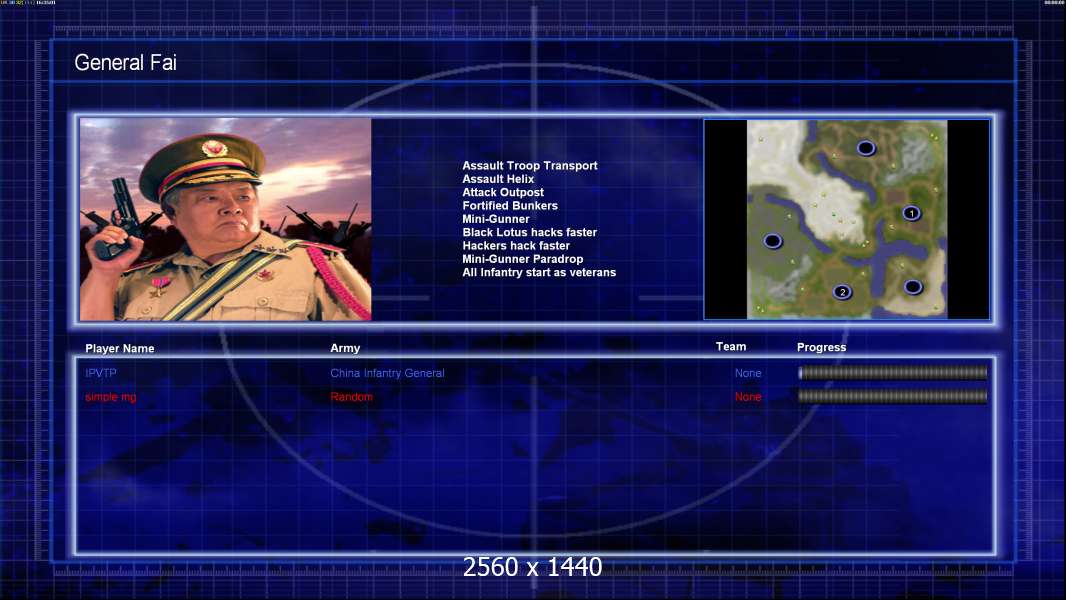
Task: Click the red 'Random' army entry
Action: (x=351, y=397)
